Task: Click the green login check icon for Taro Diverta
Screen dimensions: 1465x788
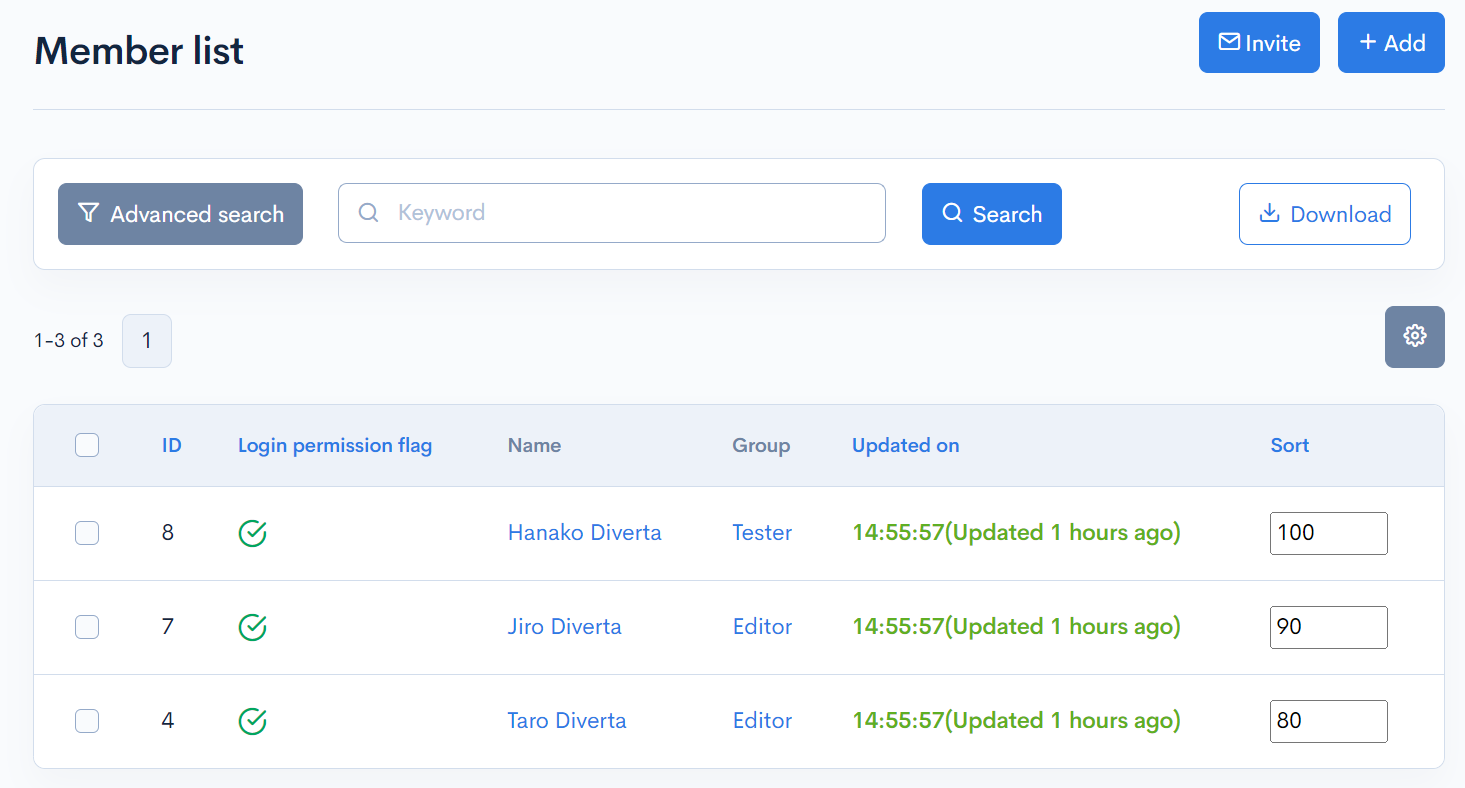Action: [253, 721]
